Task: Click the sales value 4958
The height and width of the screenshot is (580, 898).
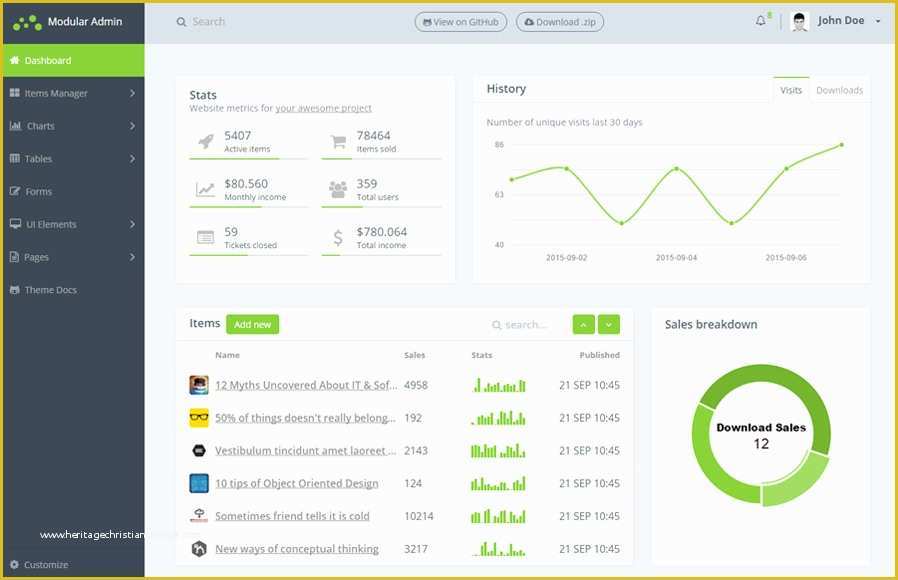Action: (x=416, y=385)
